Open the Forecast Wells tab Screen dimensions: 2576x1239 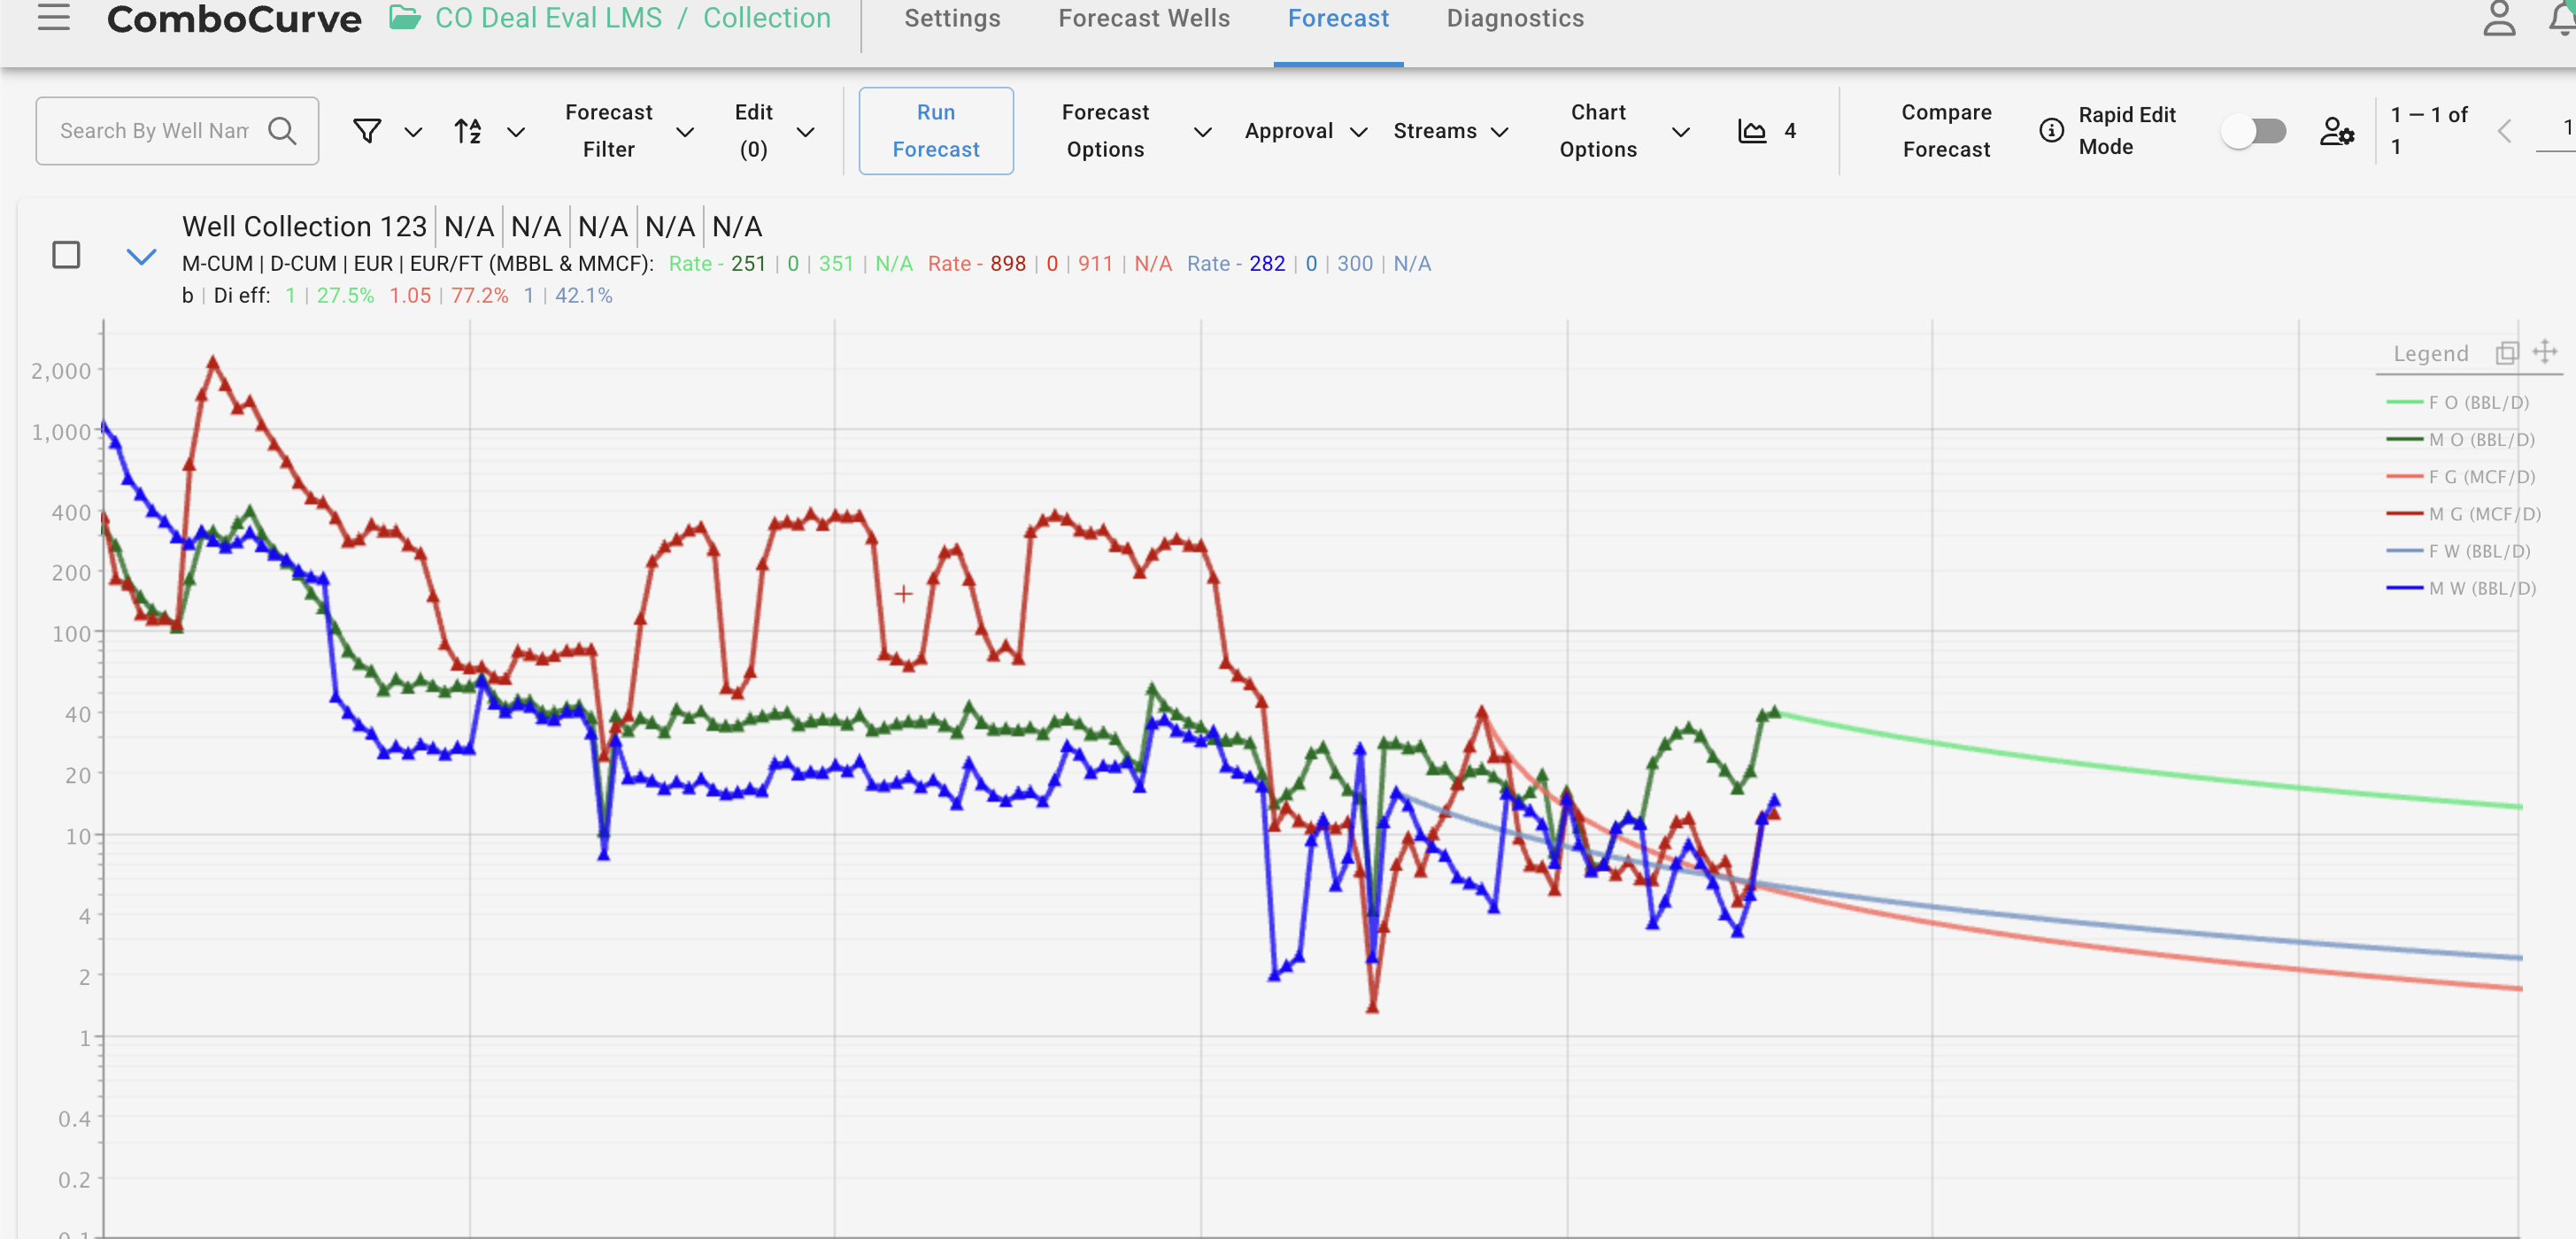click(1143, 18)
